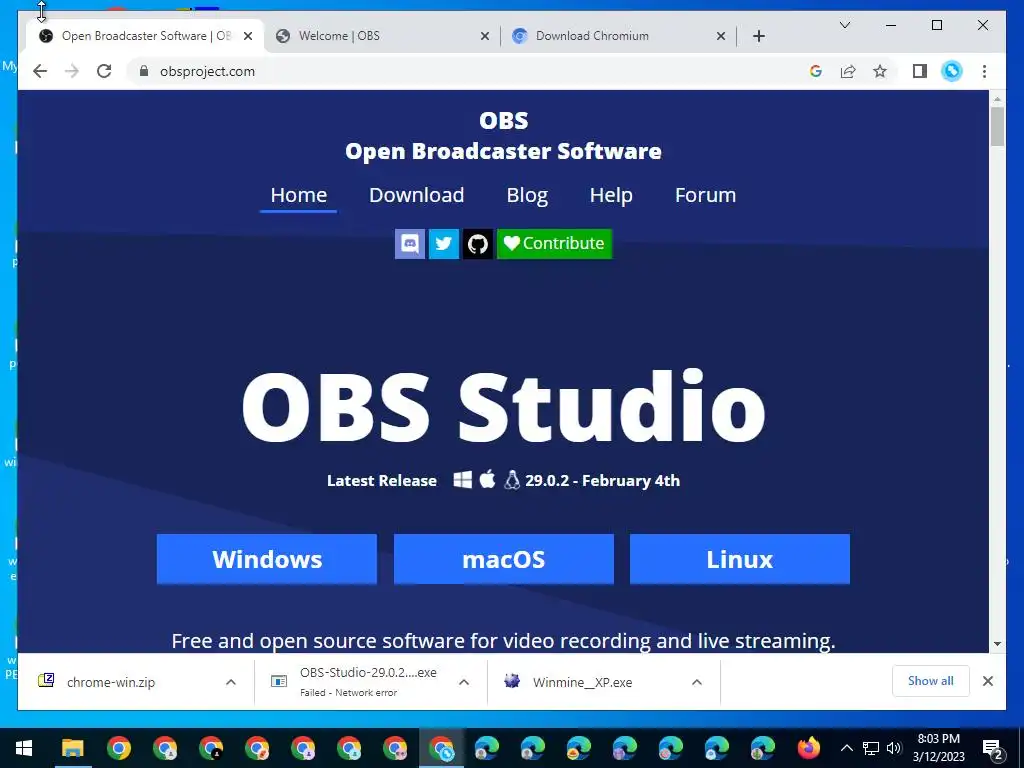Open a new browser tab

point(759,36)
